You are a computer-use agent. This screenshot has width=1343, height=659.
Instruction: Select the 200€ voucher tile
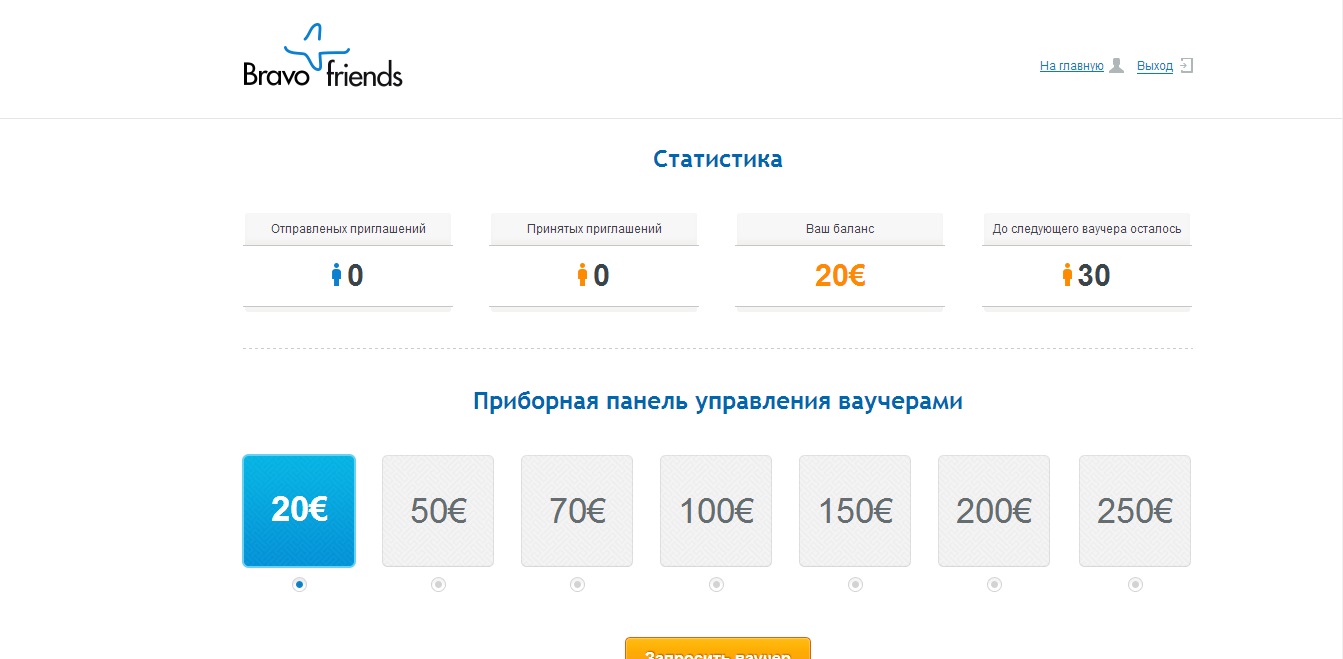pos(994,511)
